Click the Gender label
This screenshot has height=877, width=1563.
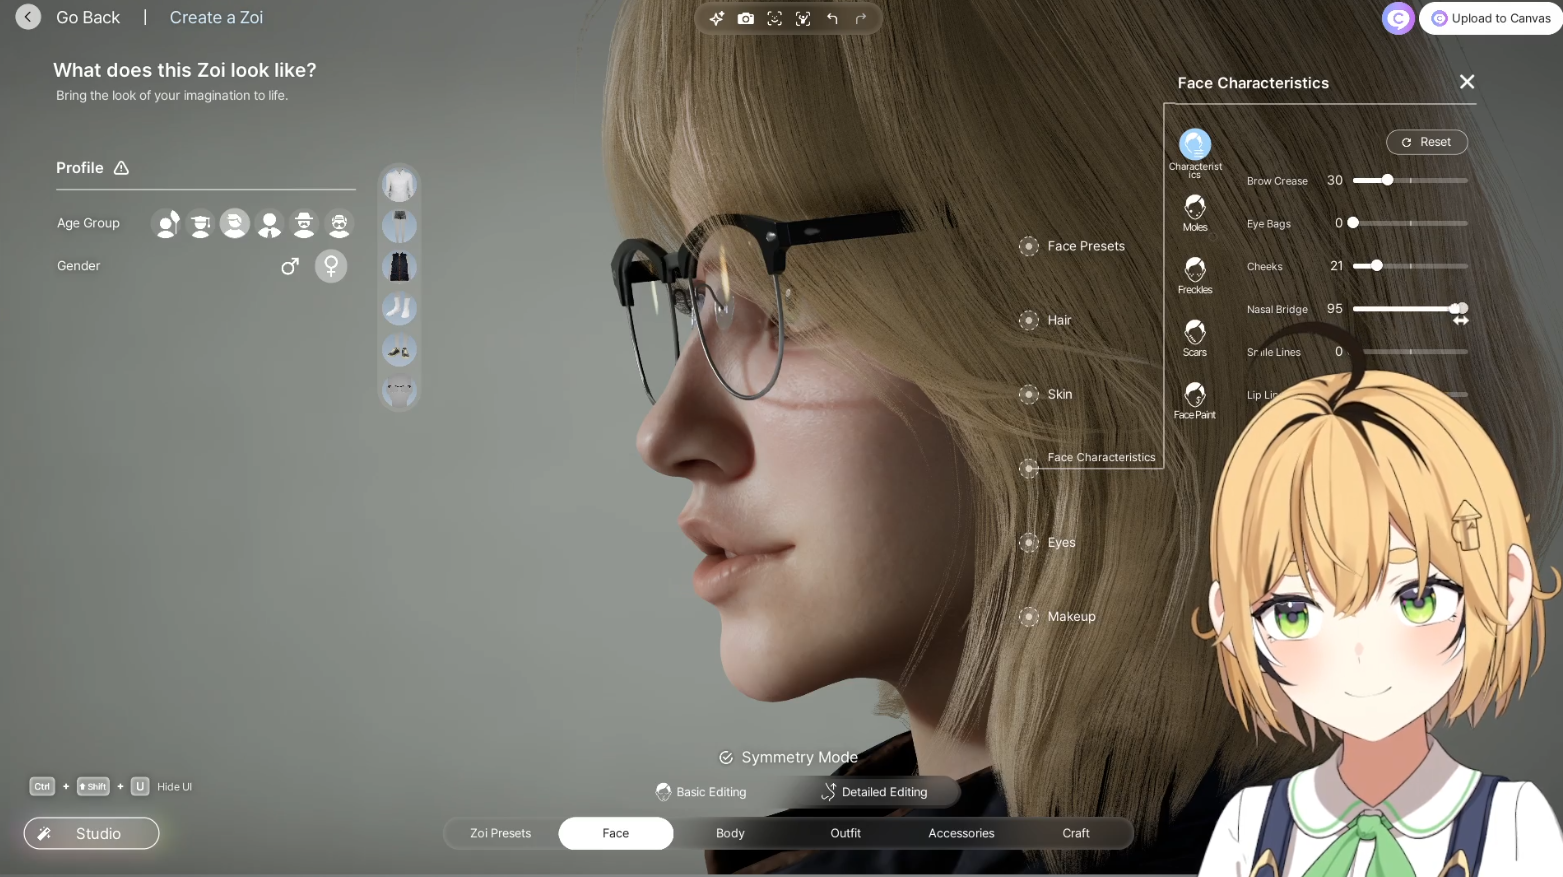pos(79,266)
